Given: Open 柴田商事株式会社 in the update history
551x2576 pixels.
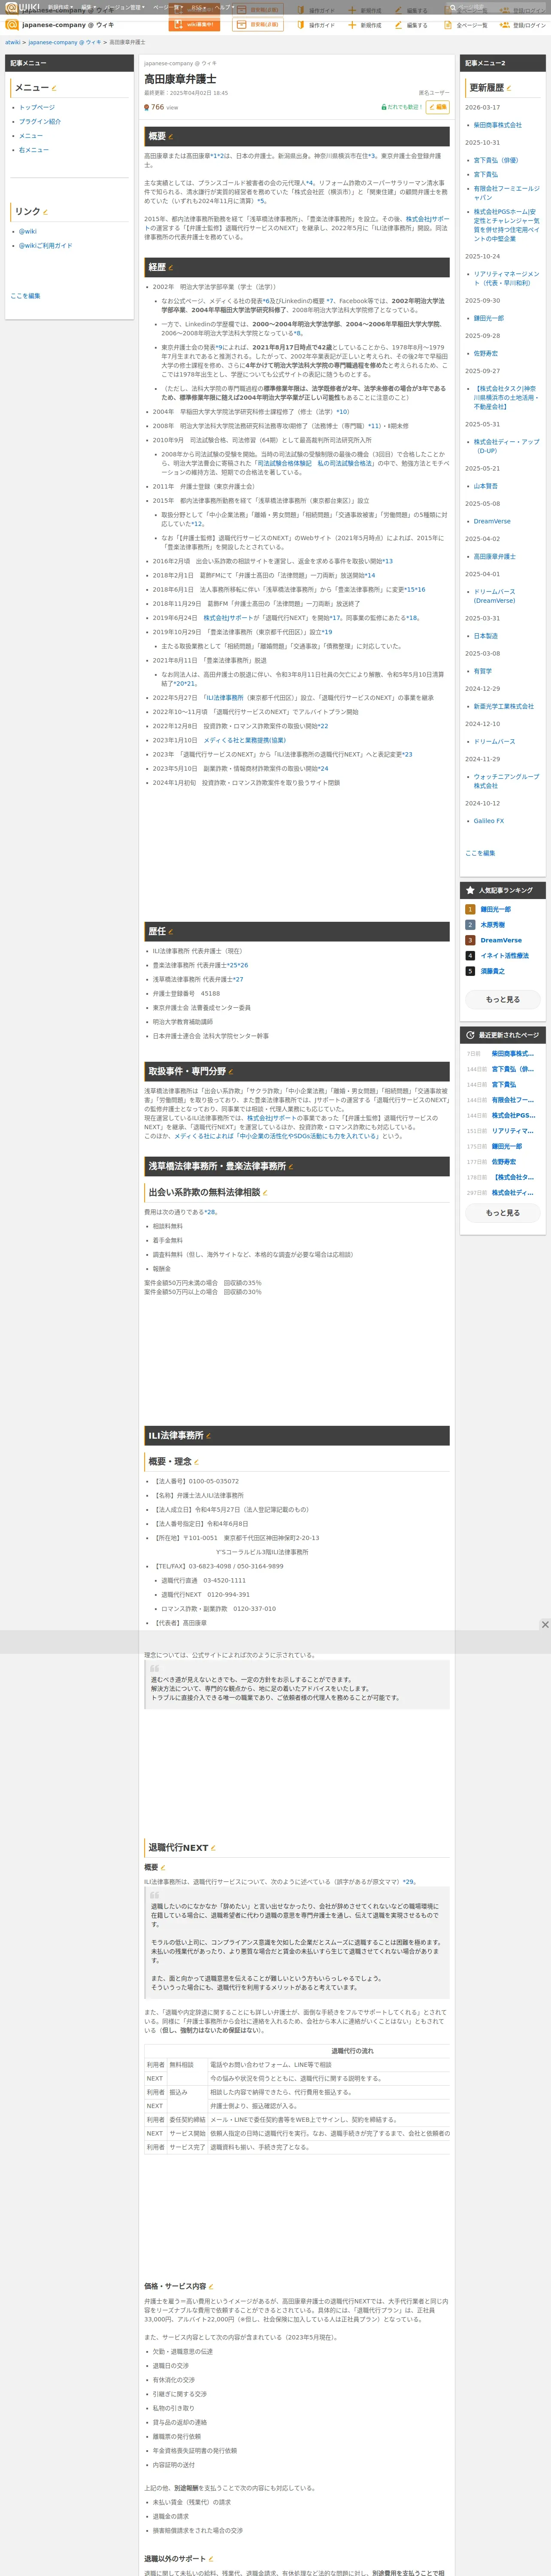Looking at the screenshot, I should pos(498,125).
